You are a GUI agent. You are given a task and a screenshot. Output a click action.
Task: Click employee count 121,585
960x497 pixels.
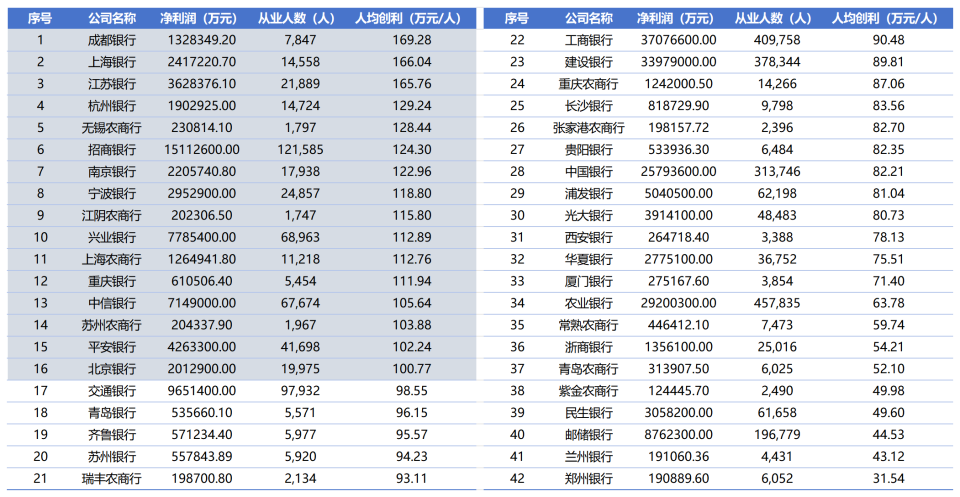coord(300,149)
